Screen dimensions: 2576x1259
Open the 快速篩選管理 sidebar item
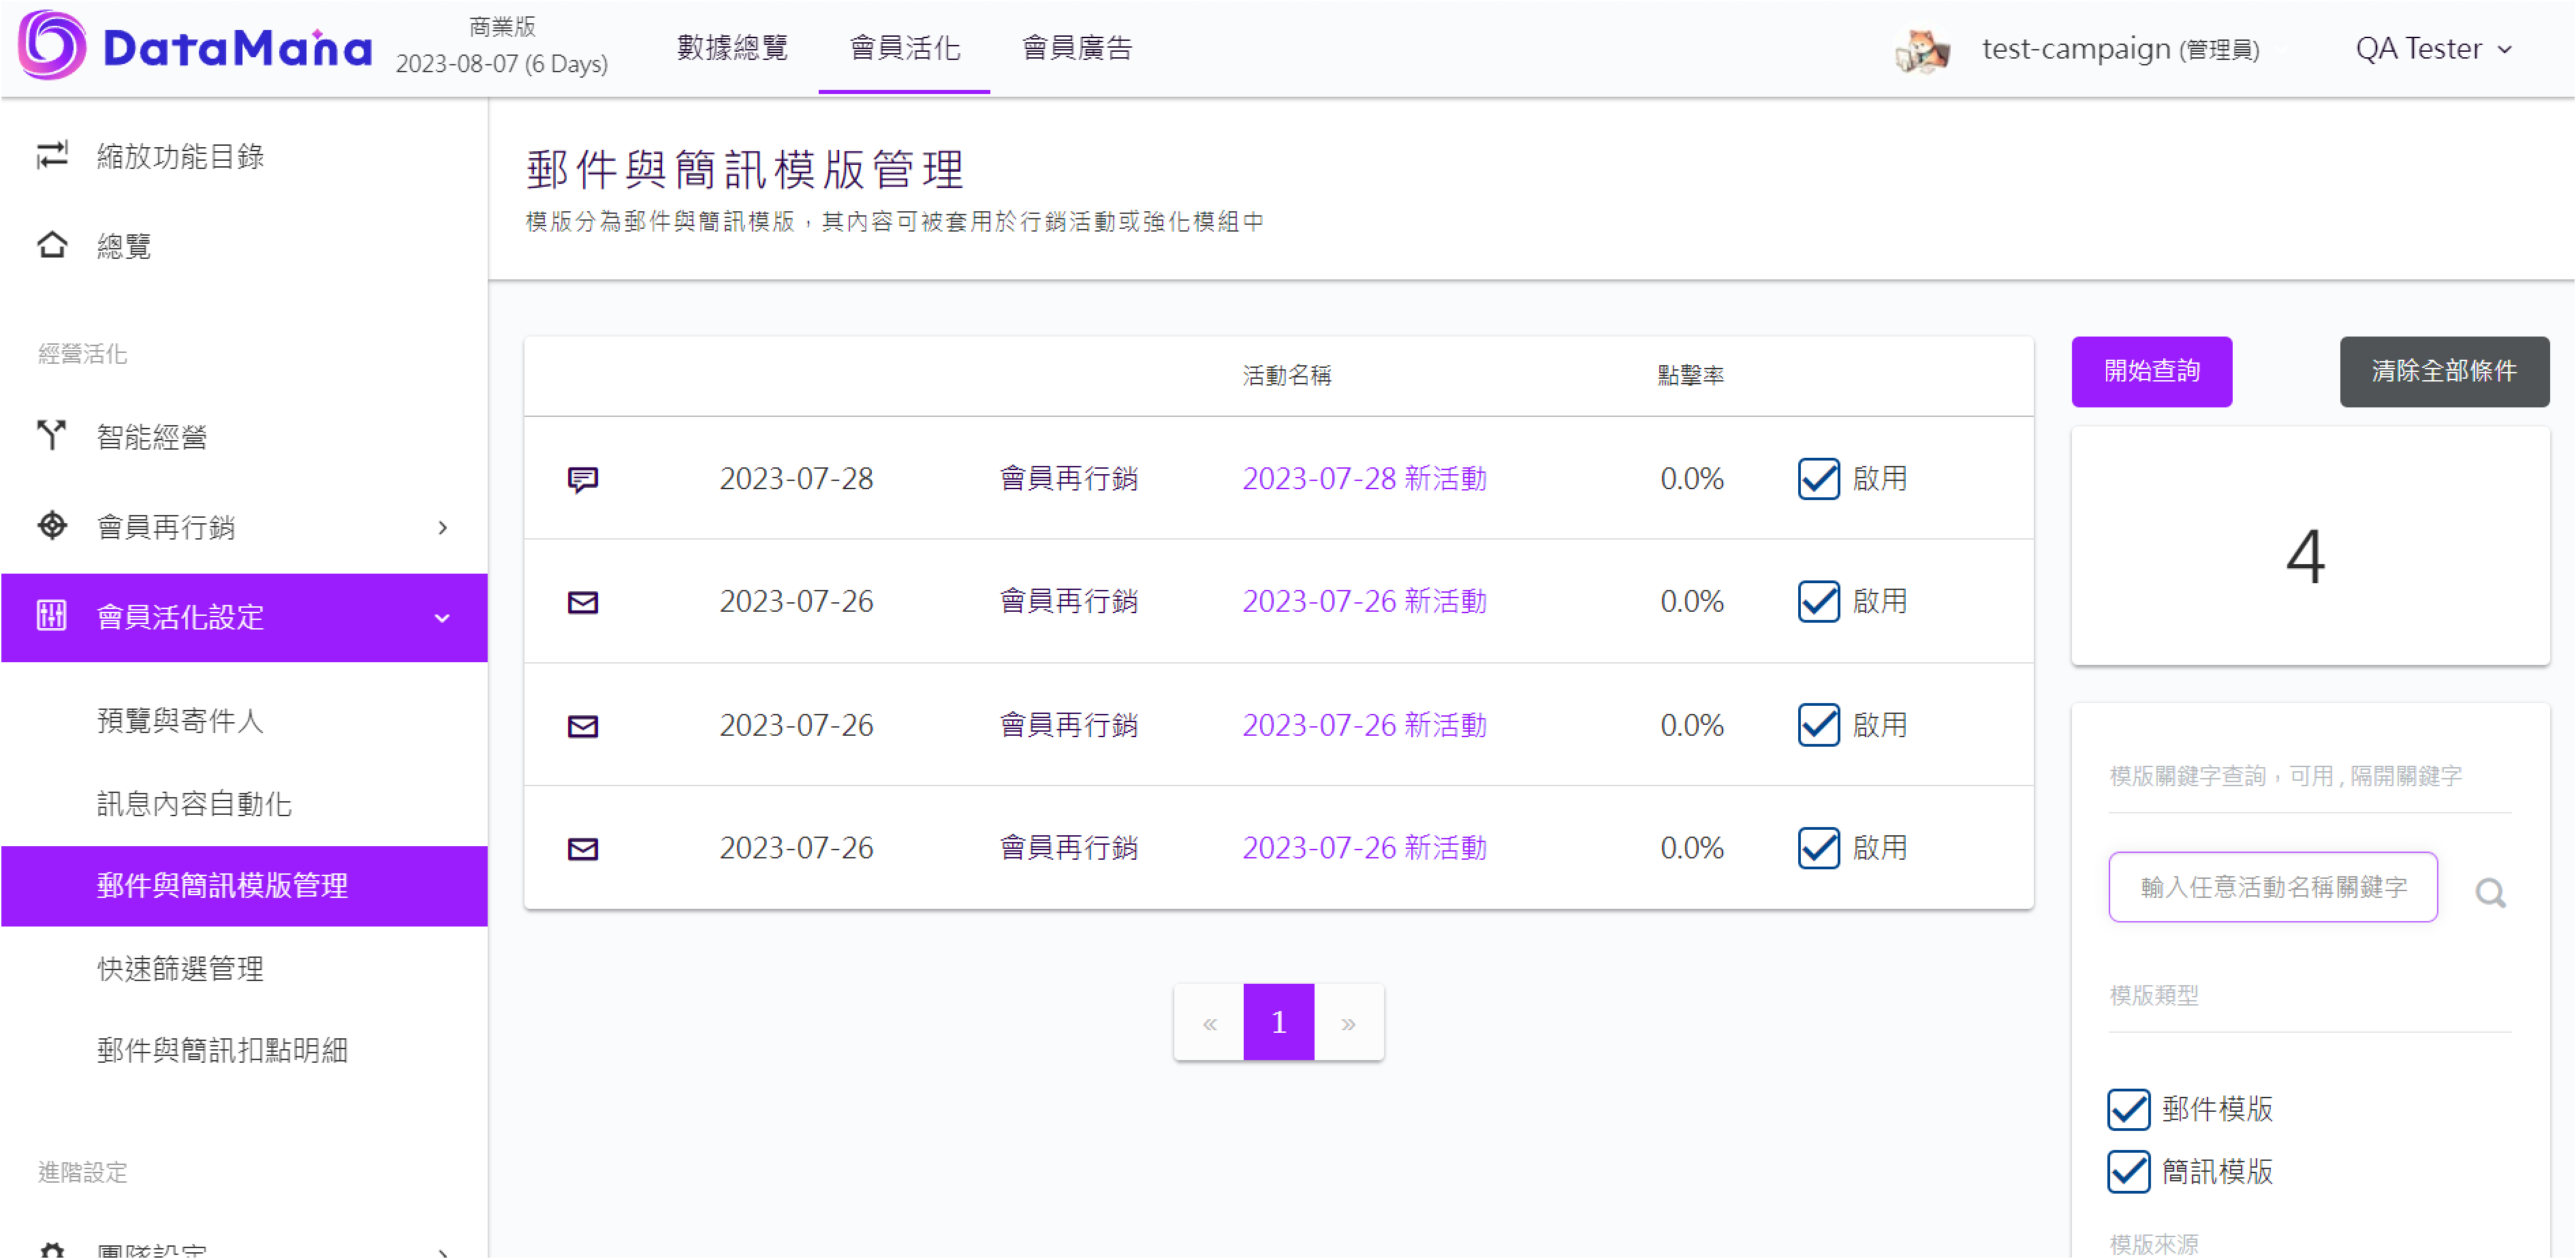tap(180, 968)
